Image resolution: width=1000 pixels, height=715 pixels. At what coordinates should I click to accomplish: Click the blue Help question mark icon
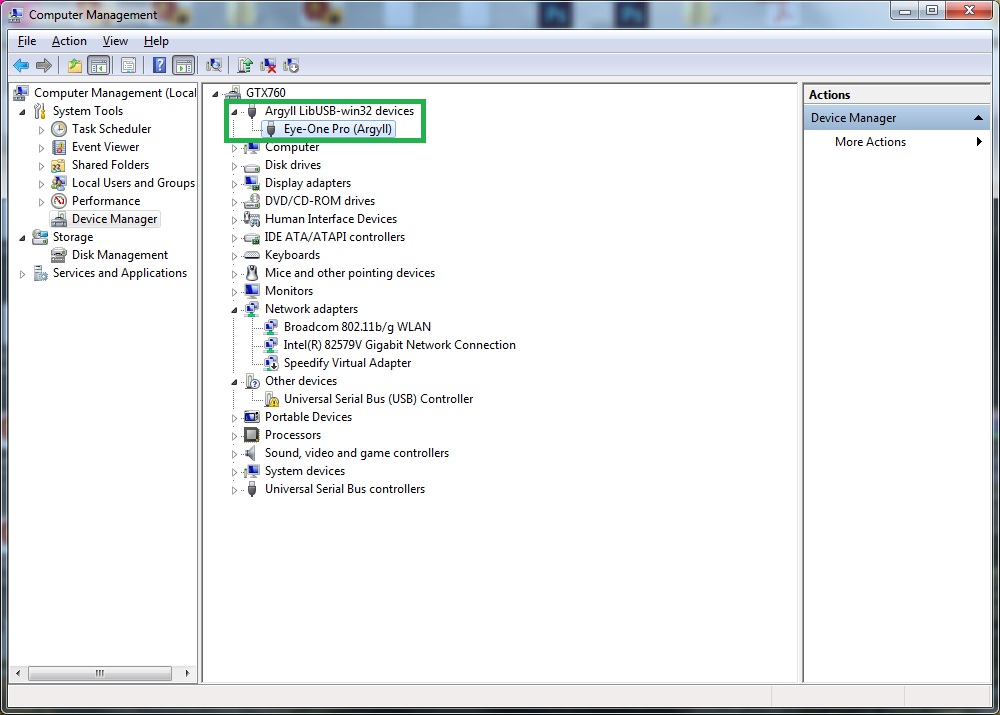point(159,66)
